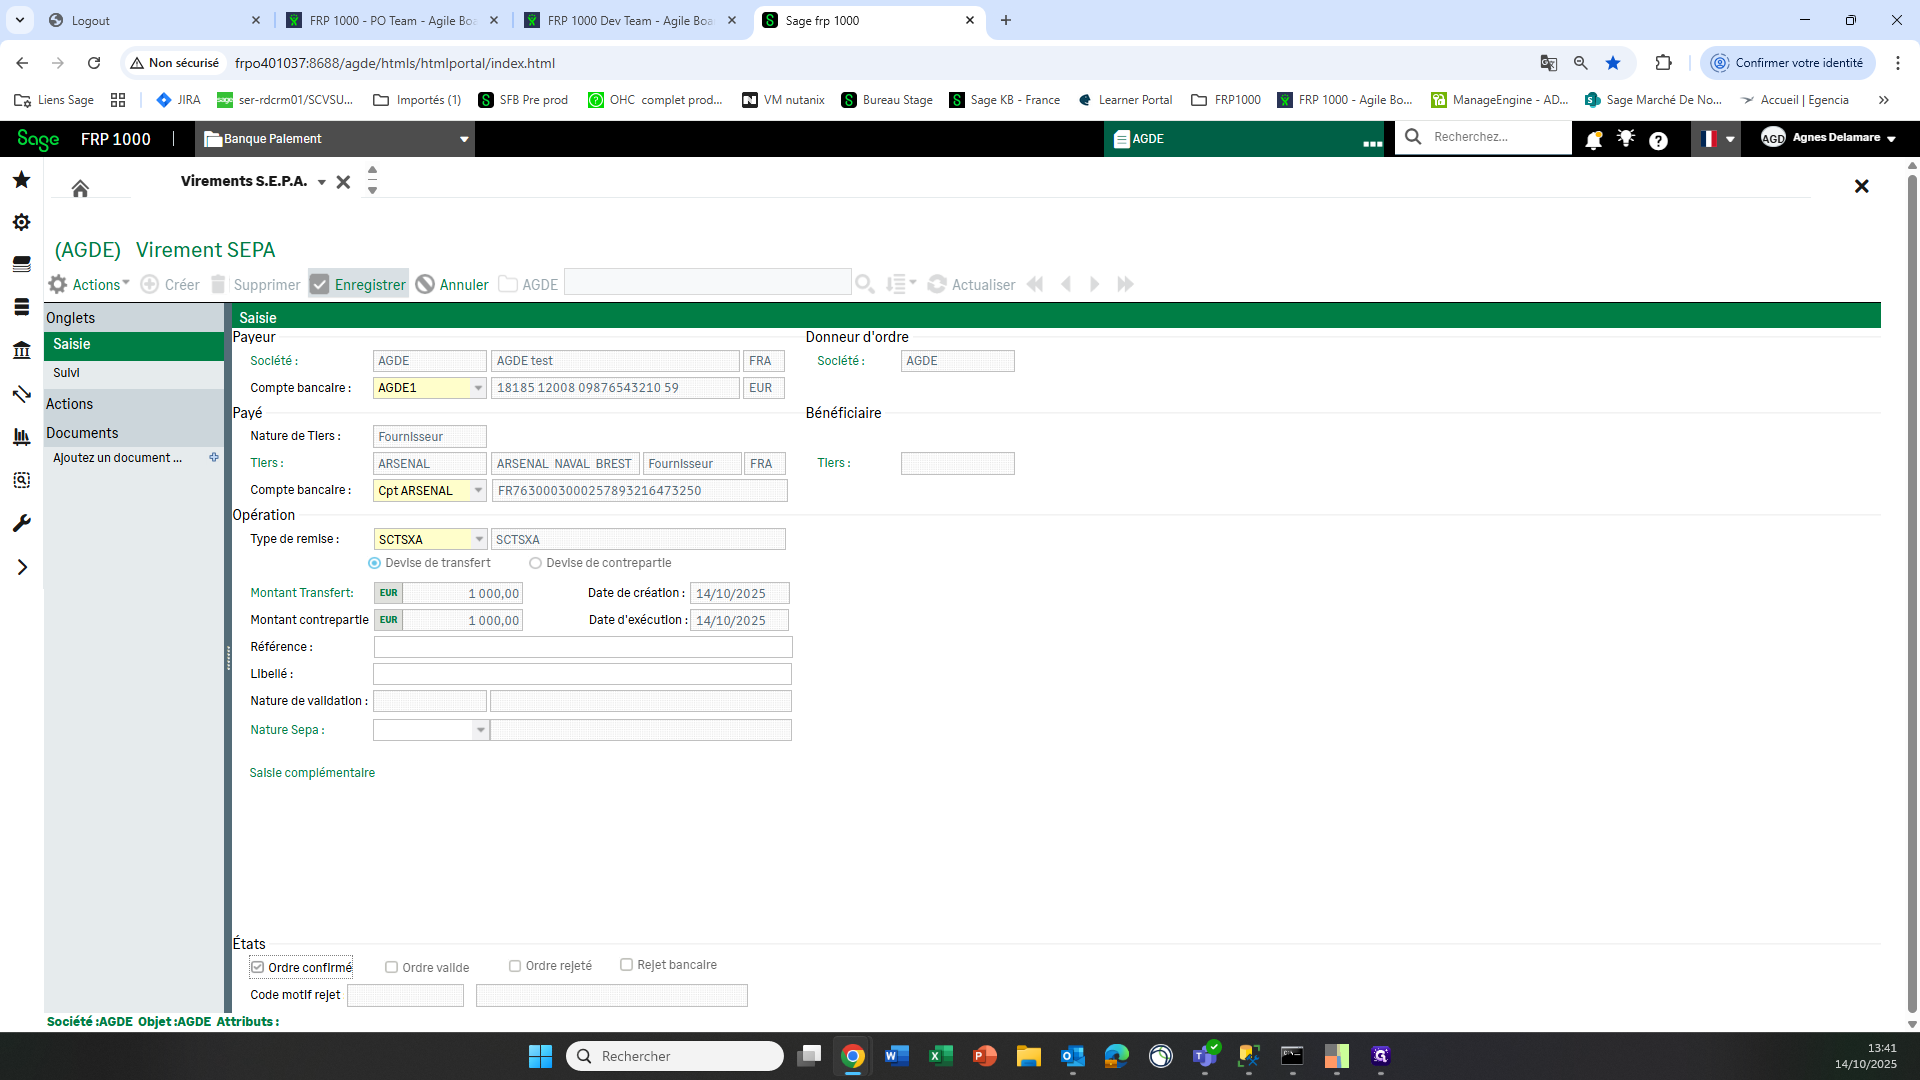Go to last record with double-arrow icon
This screenshot has width=1920, height=1080.
1125,284
